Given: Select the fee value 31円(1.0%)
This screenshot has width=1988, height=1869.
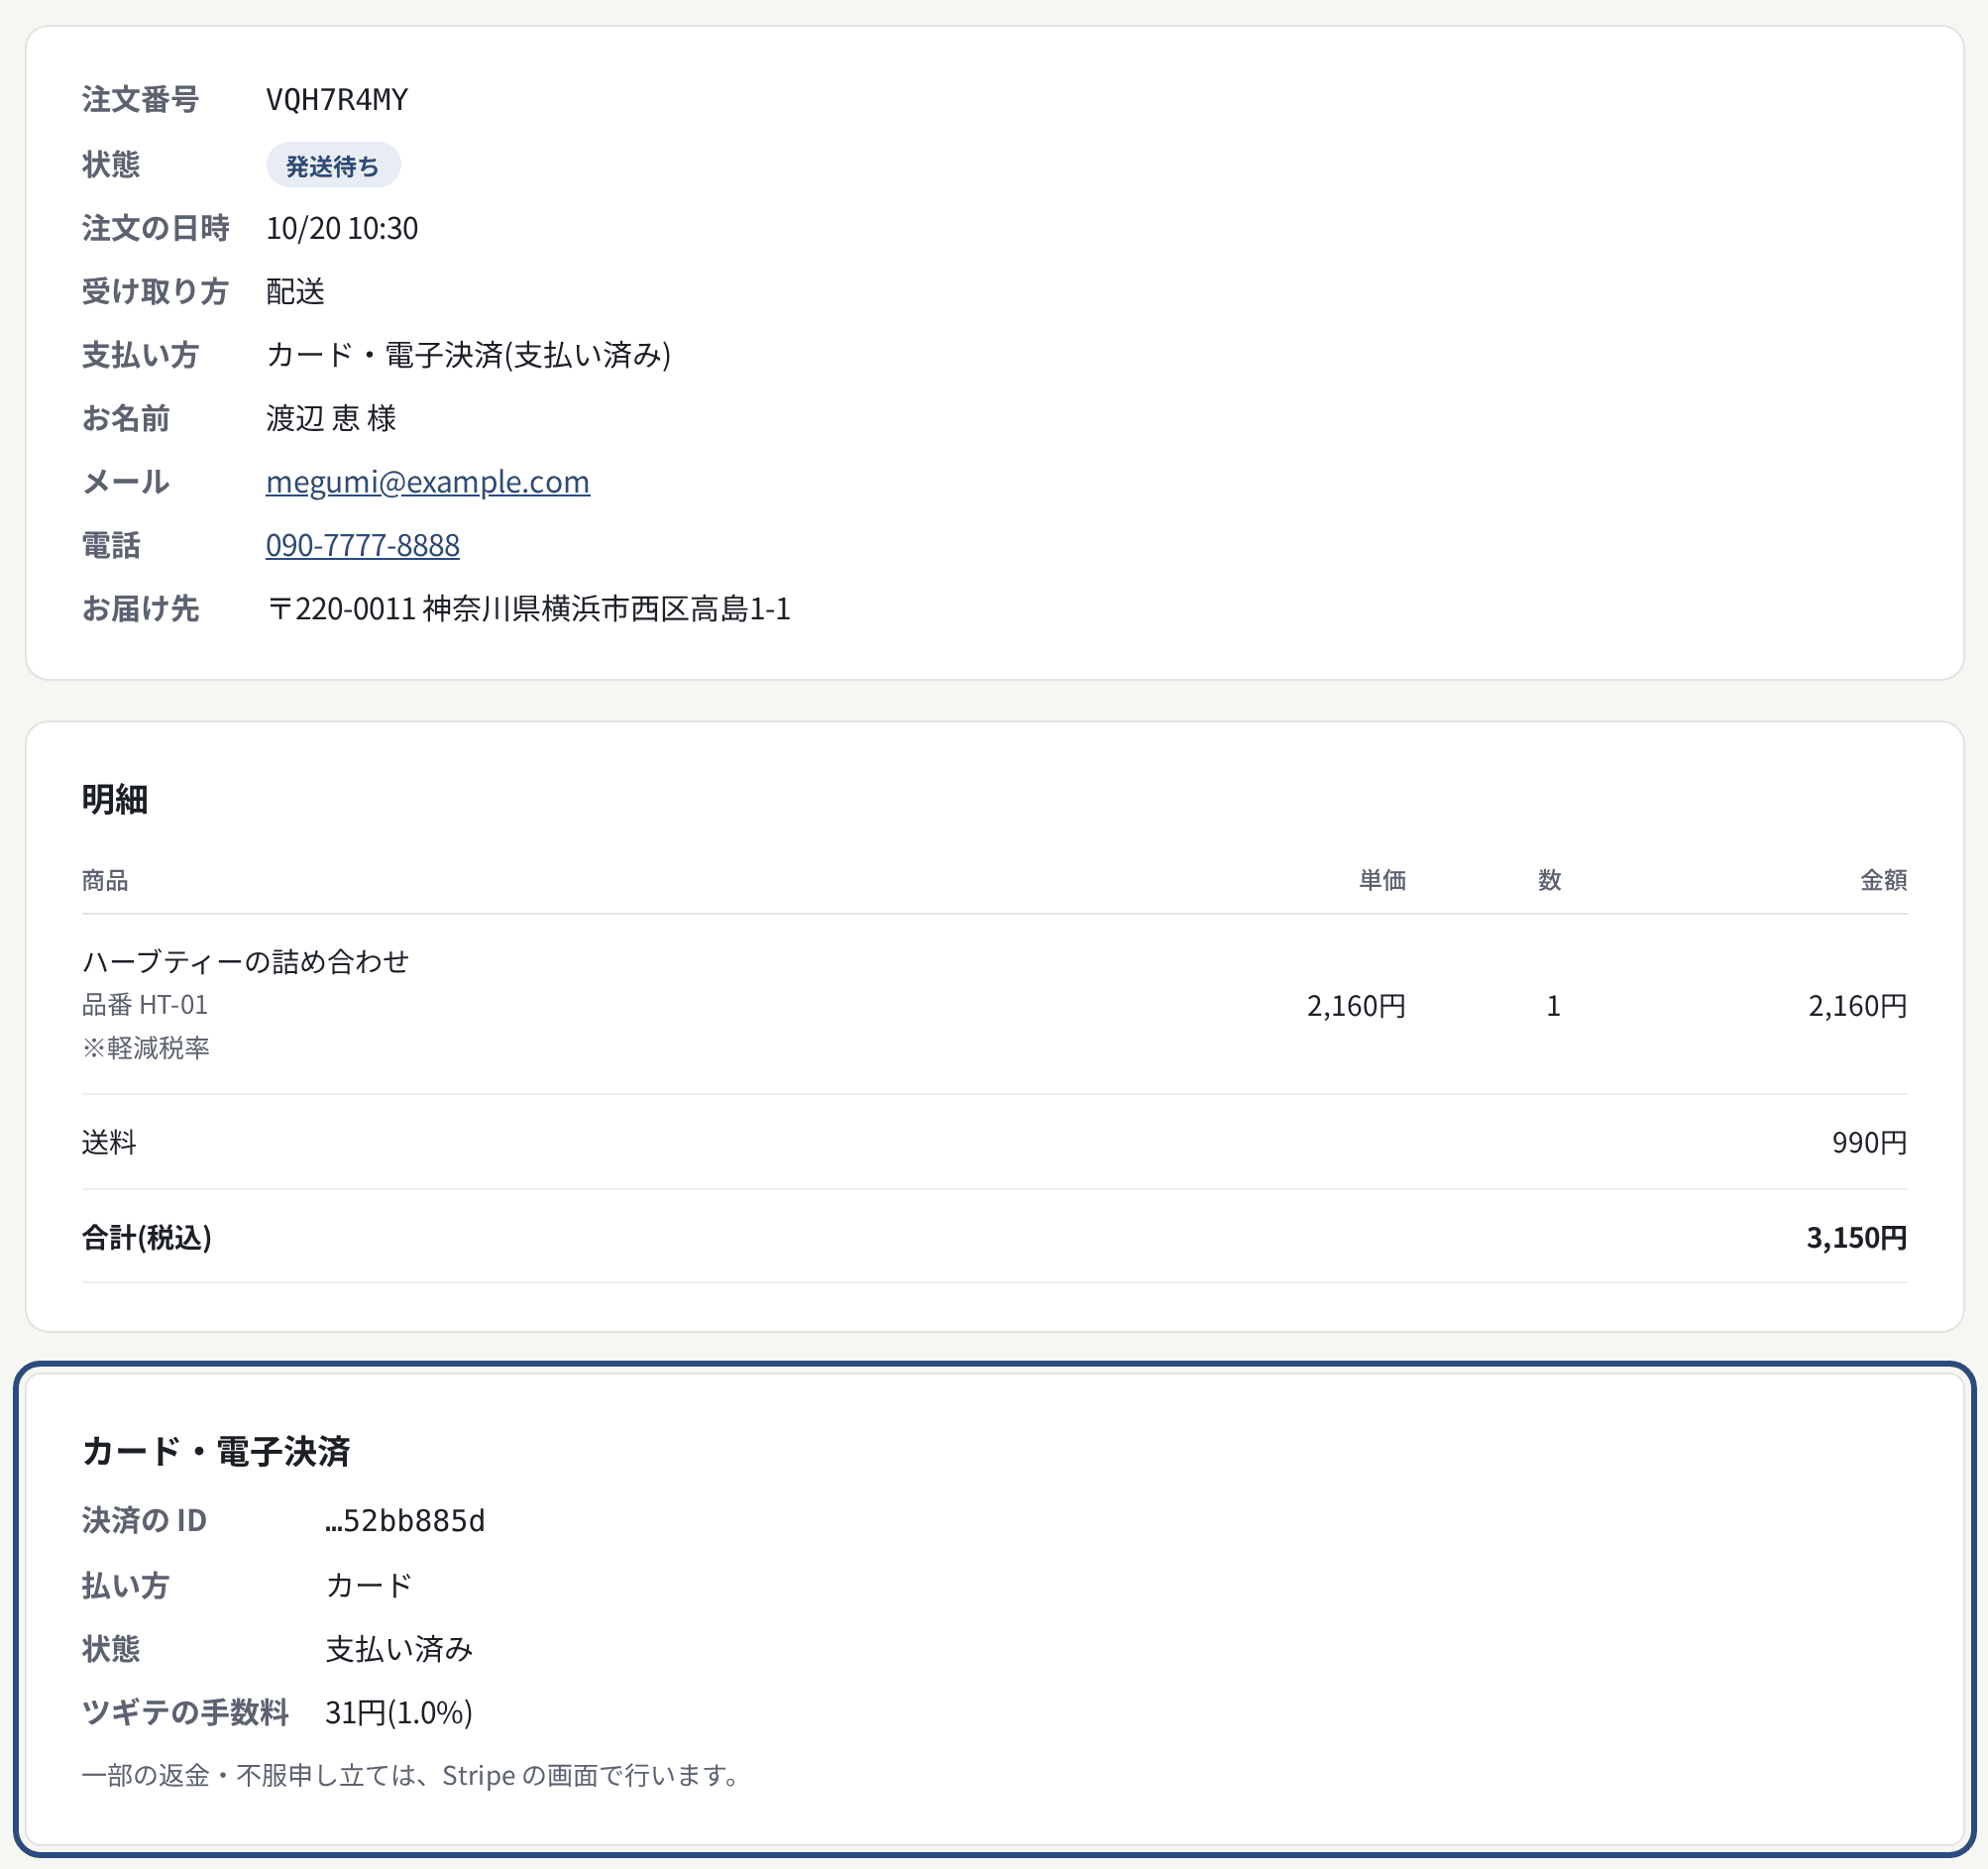Looking at the screenshot, I should (x=399, y=1713).
